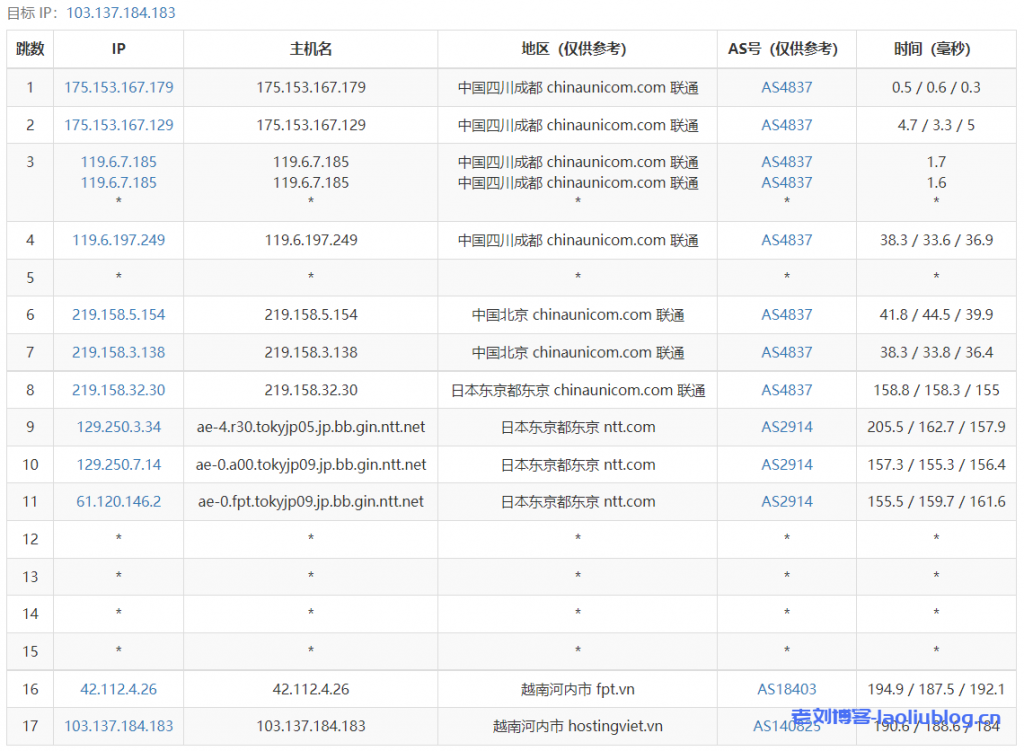Open the blue 219.158.32.30 IP link
Screen dimensions: 1024x751
[118, 390]
